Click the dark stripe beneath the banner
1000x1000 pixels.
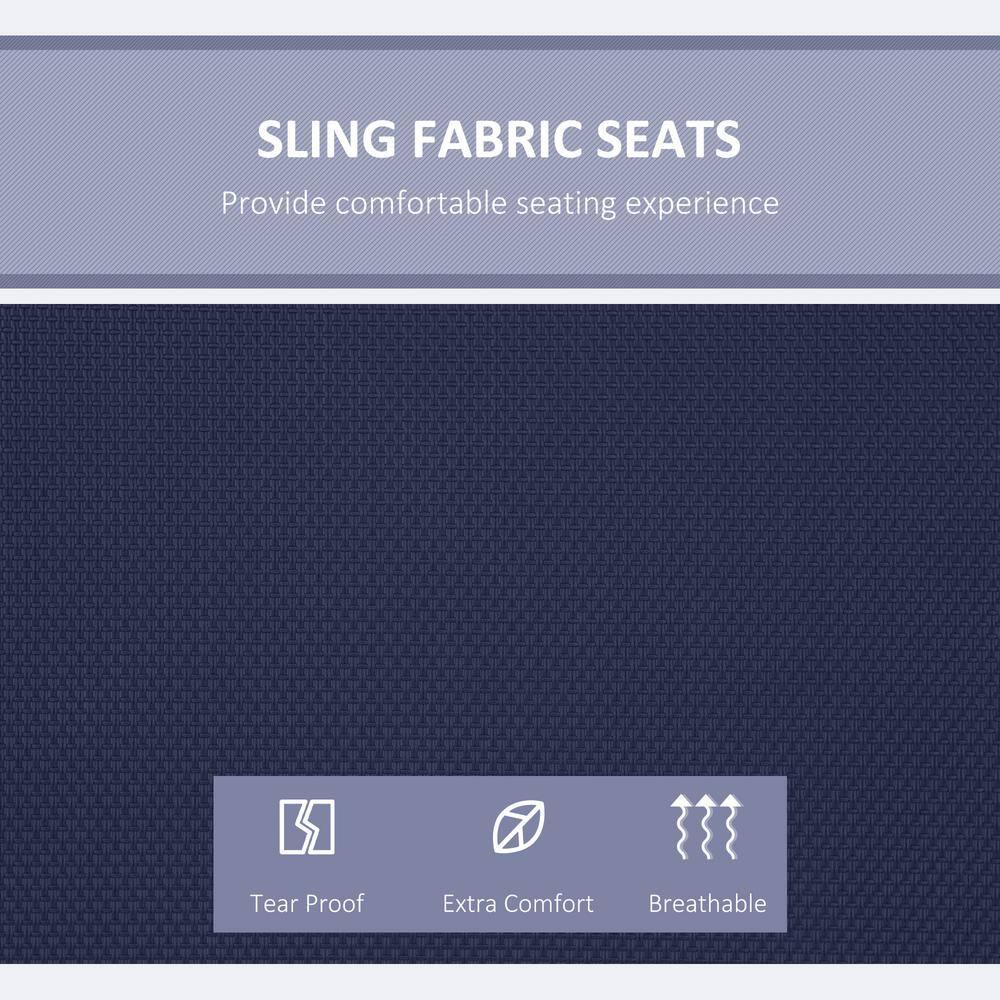coord(500,281)
